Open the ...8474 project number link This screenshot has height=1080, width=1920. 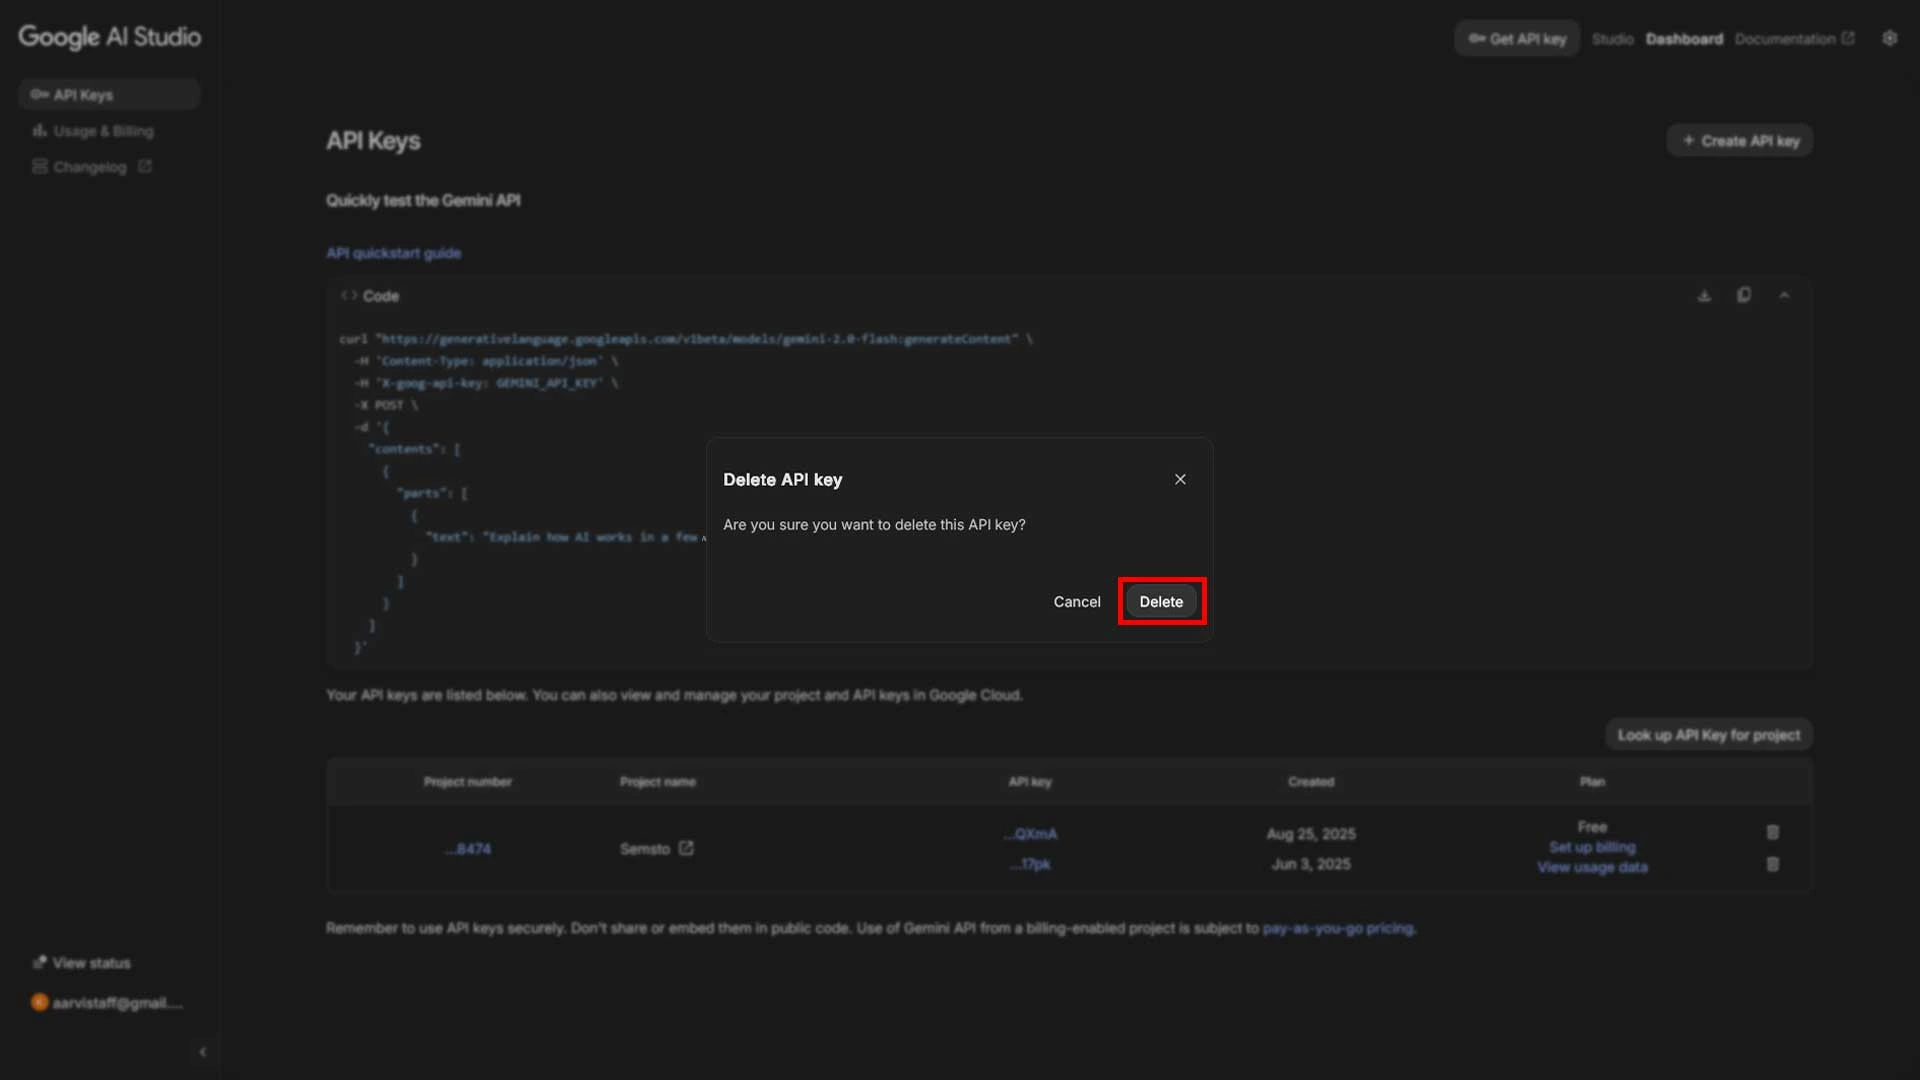point(468,848)
